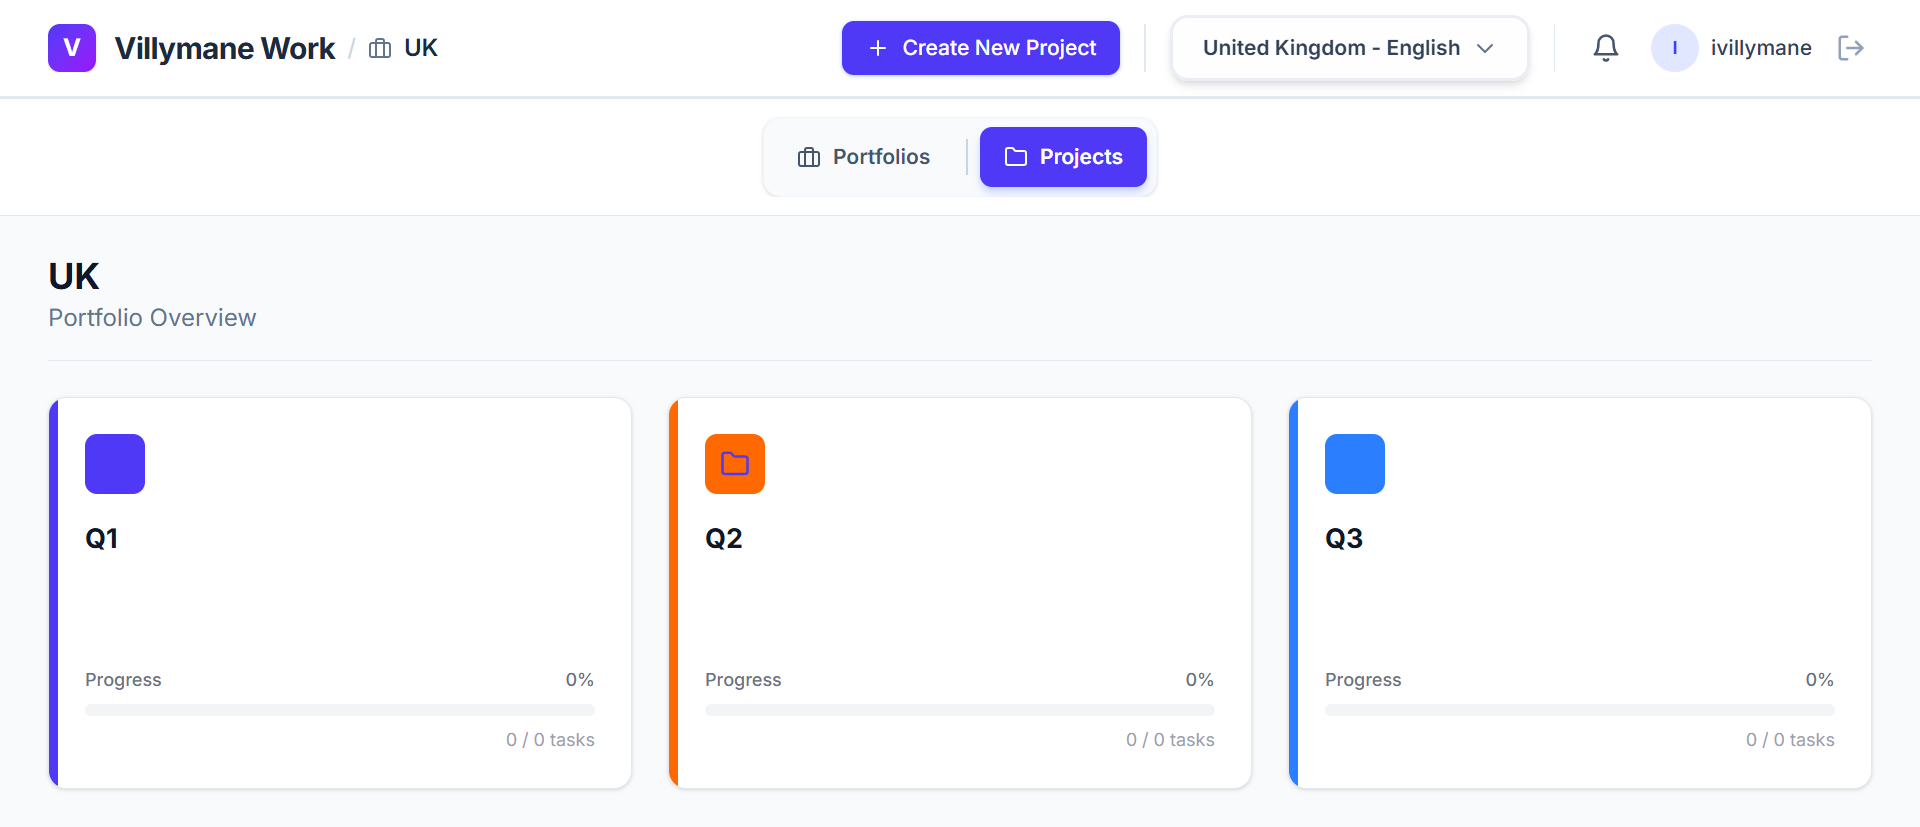This screenshot has width=1920, height=827.
Task: Open the Q1 project card
Action: [x=340, y=590]
